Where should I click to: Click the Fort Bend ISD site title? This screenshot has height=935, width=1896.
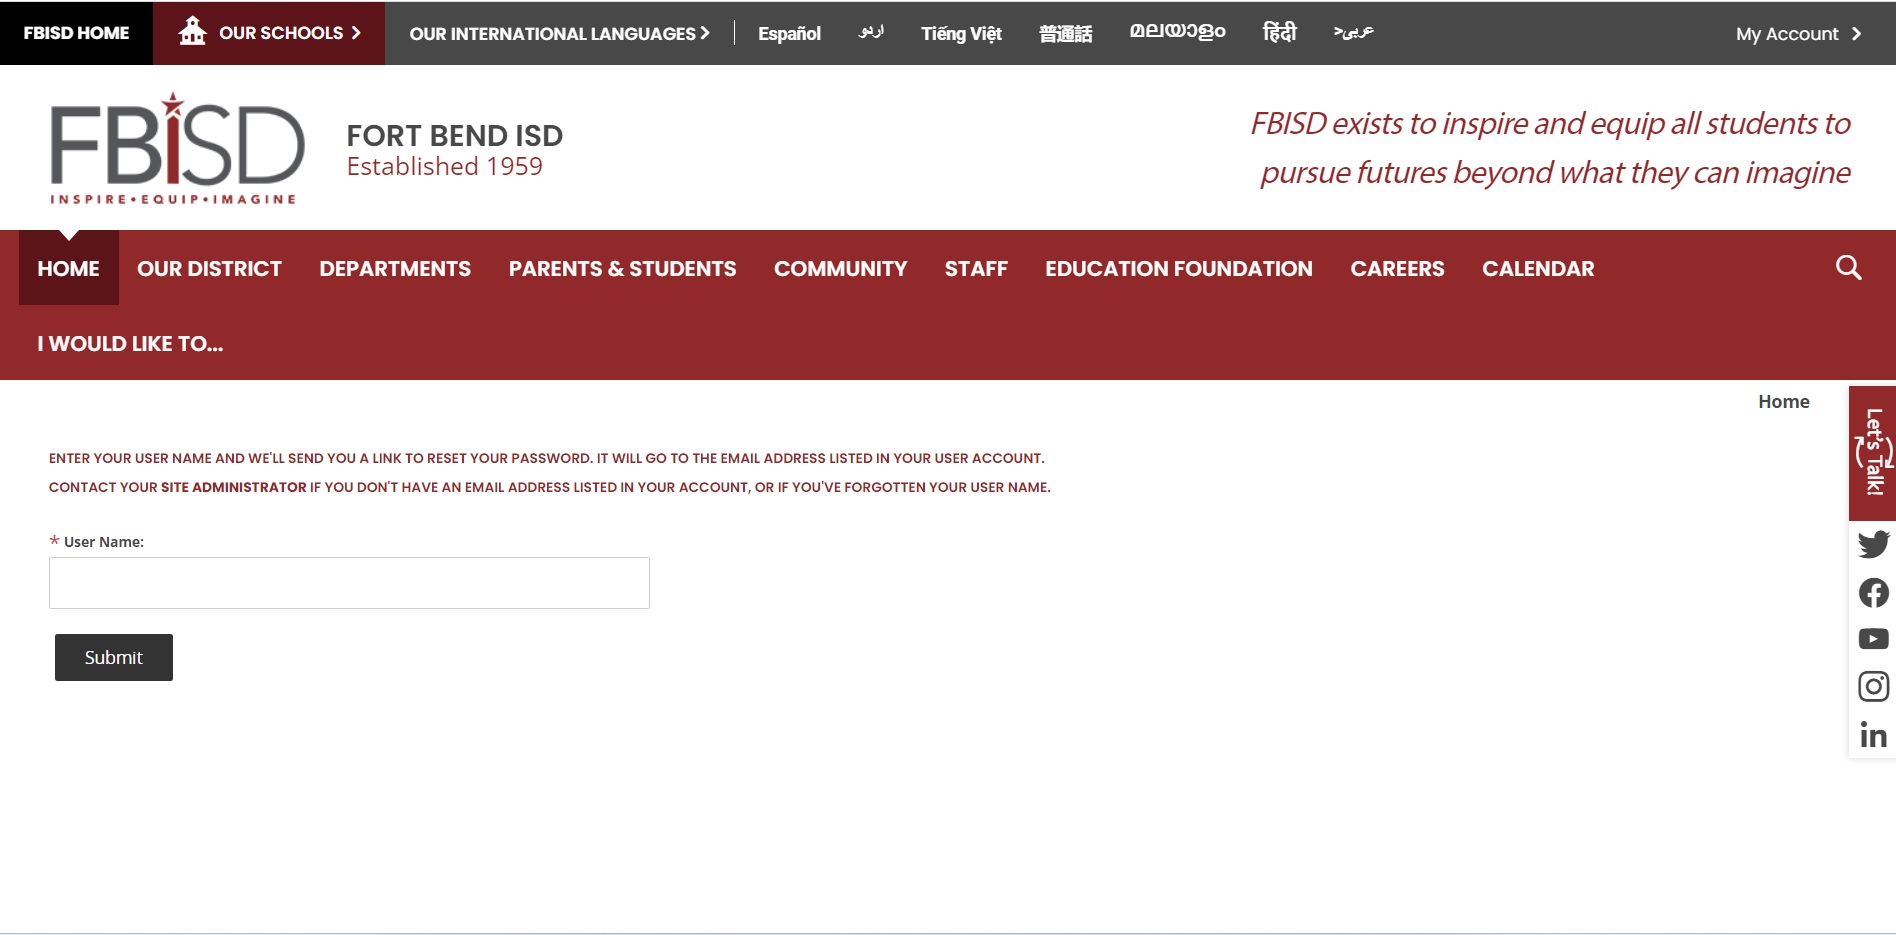coord(454,135)
